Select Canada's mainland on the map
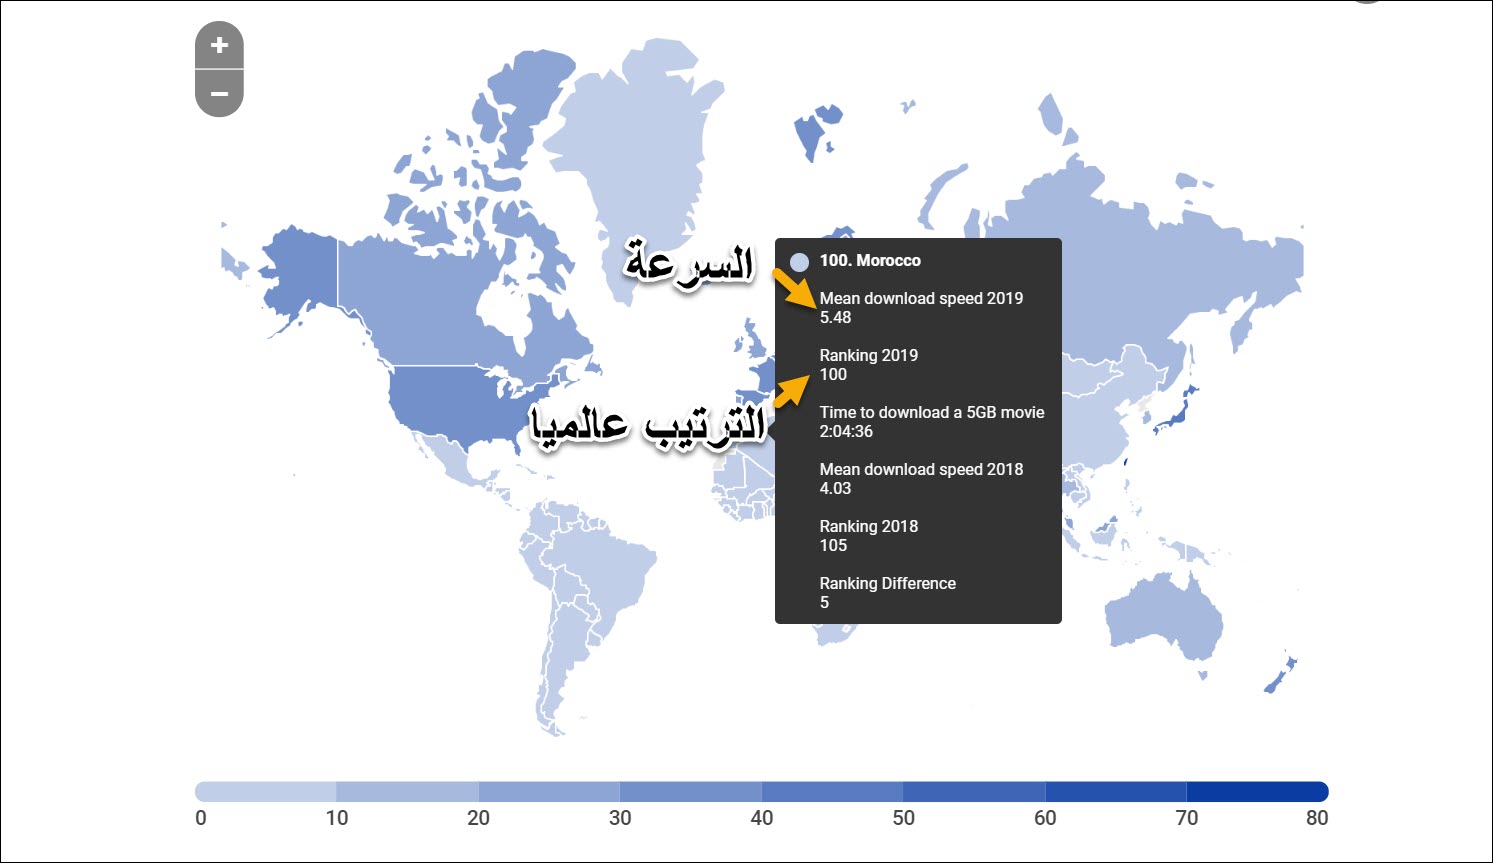Image resolution: width=1493 pixels, height=863 pixels. click(430, 300)
